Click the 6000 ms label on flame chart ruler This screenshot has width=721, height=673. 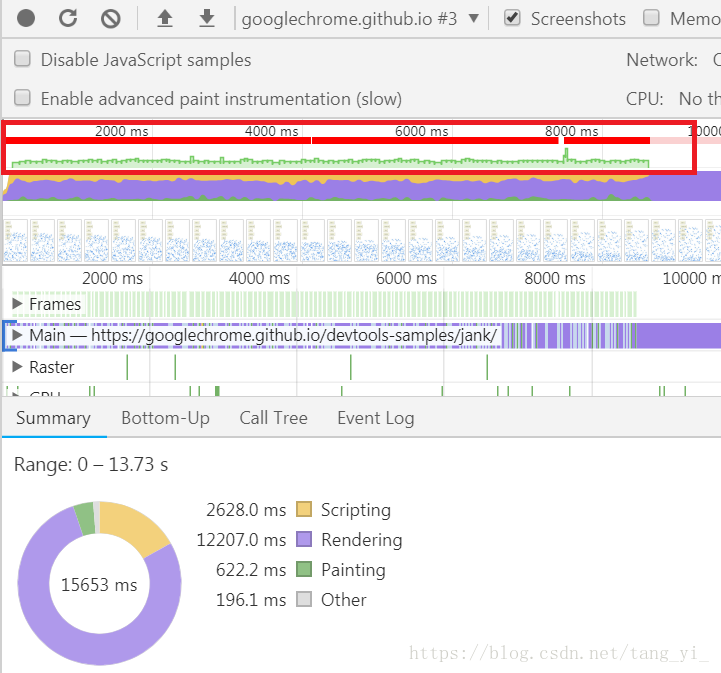pyautogui.click(x=406, y=278)
